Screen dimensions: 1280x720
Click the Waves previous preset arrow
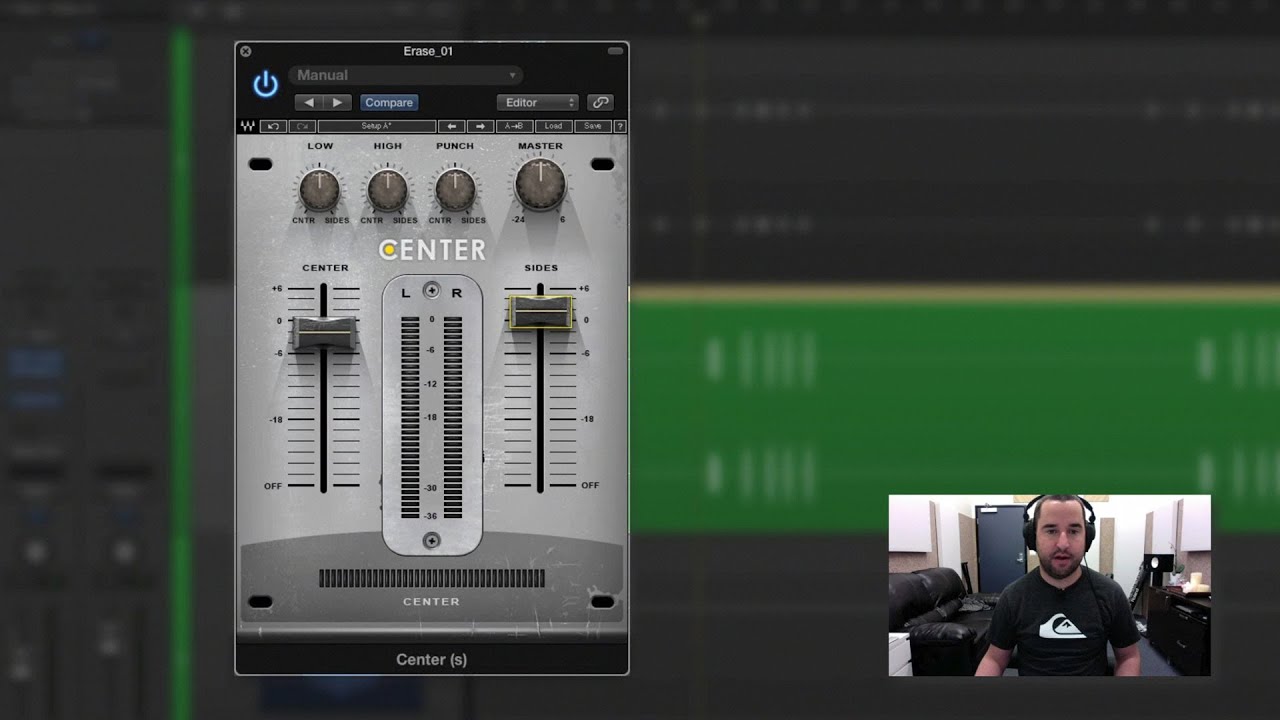pyautogui.click(x=452, y=126)
